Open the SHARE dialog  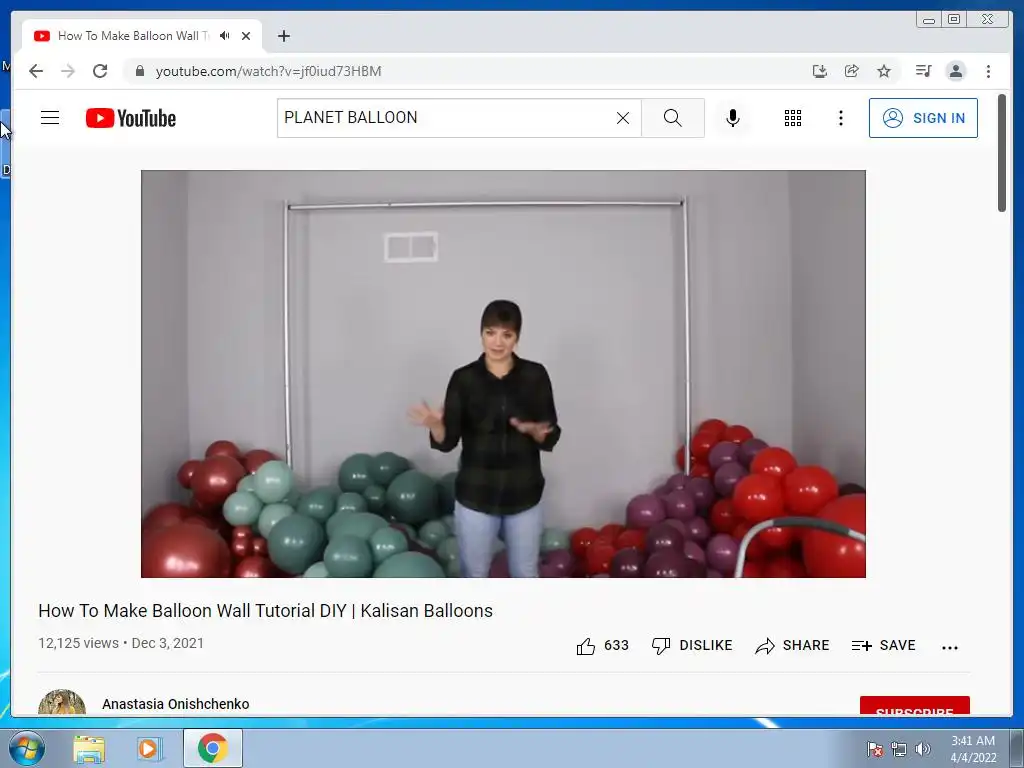(x=792, y=645)
